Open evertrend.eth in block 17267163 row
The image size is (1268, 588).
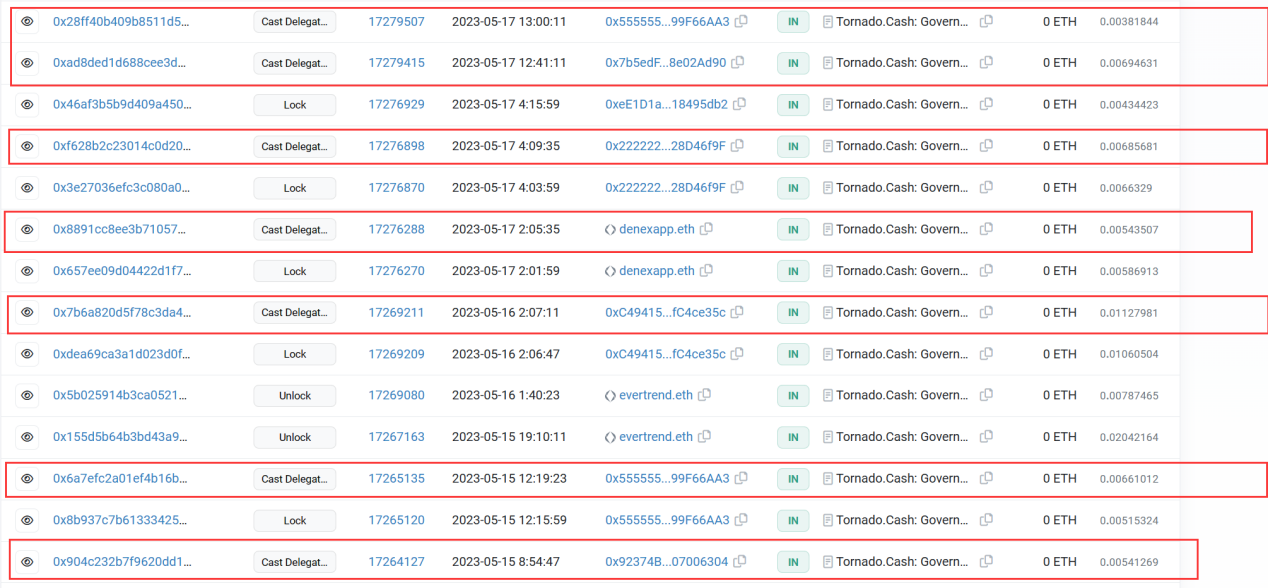656,437
